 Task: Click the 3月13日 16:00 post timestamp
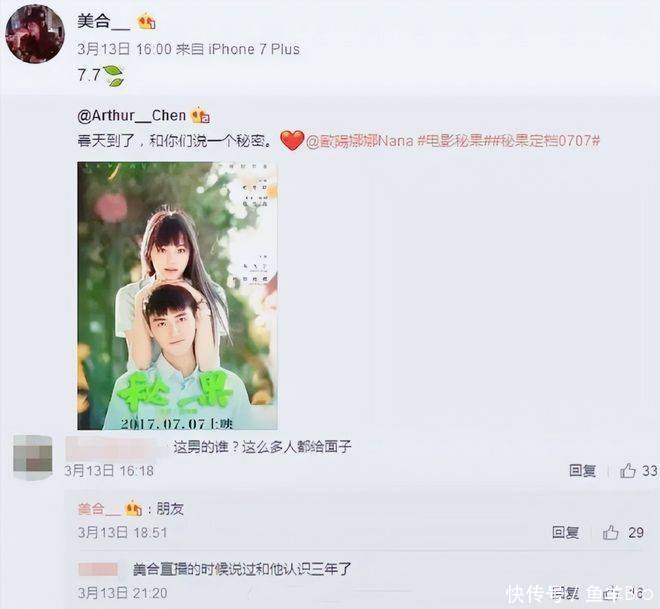[x=125, y=49]
